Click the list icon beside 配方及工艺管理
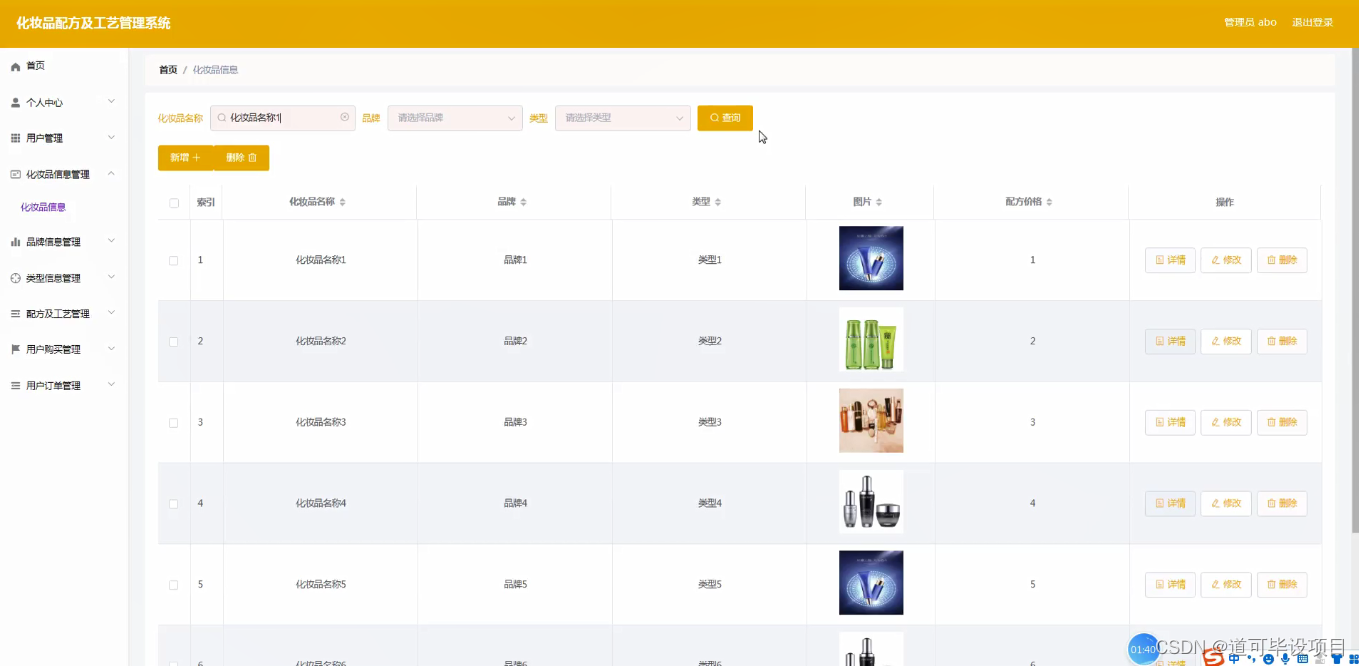Viewport: 1359px width, 666px height. coord(15,314)
